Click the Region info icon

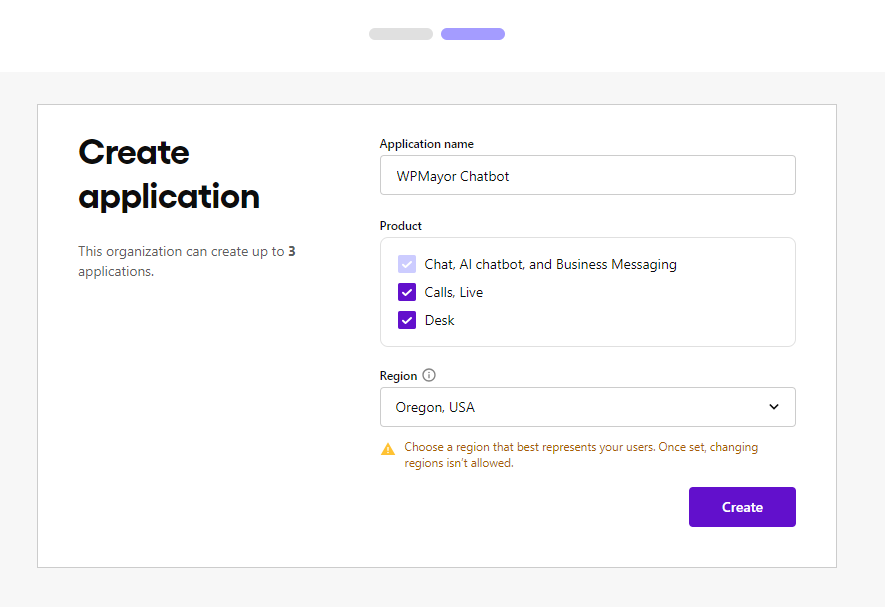(x=429, y=376)
